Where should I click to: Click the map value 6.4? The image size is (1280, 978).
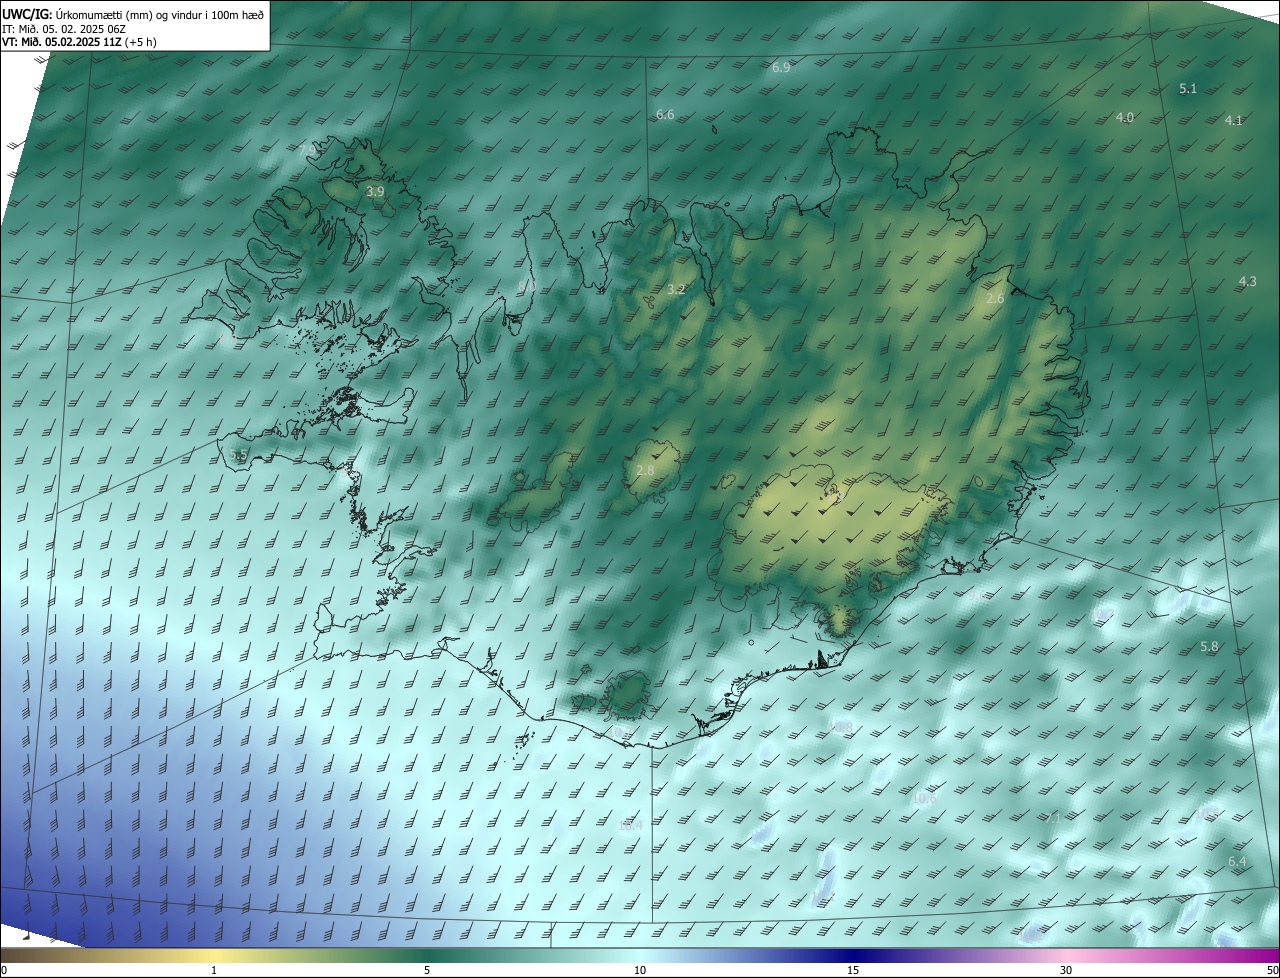click(1237, 862)
